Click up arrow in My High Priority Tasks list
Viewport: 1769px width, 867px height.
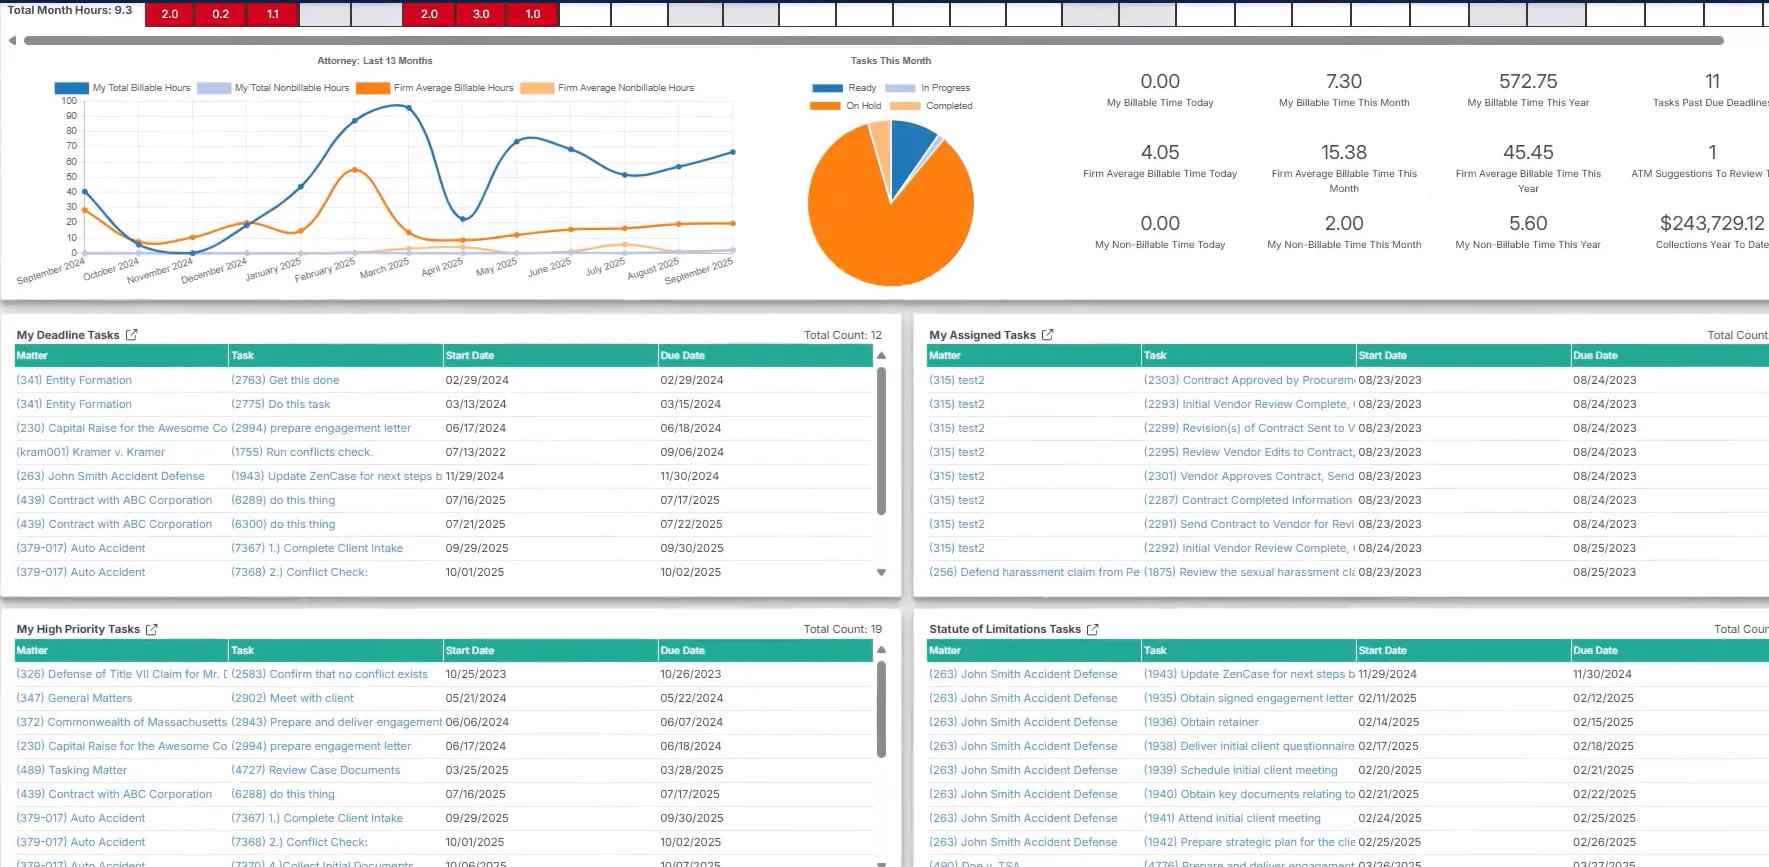point(881,650)
